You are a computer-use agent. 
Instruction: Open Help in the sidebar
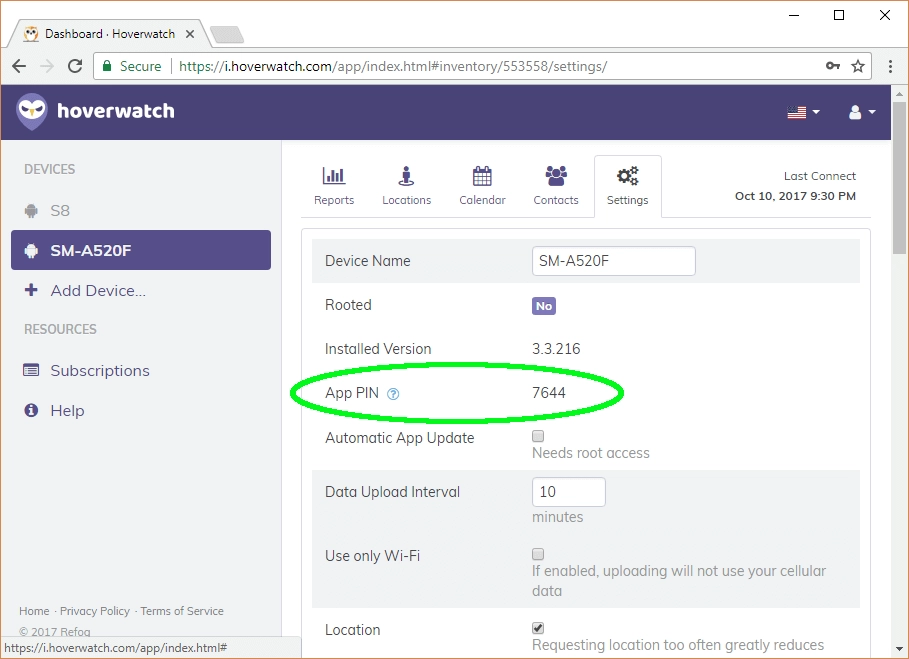coord(54,410)
